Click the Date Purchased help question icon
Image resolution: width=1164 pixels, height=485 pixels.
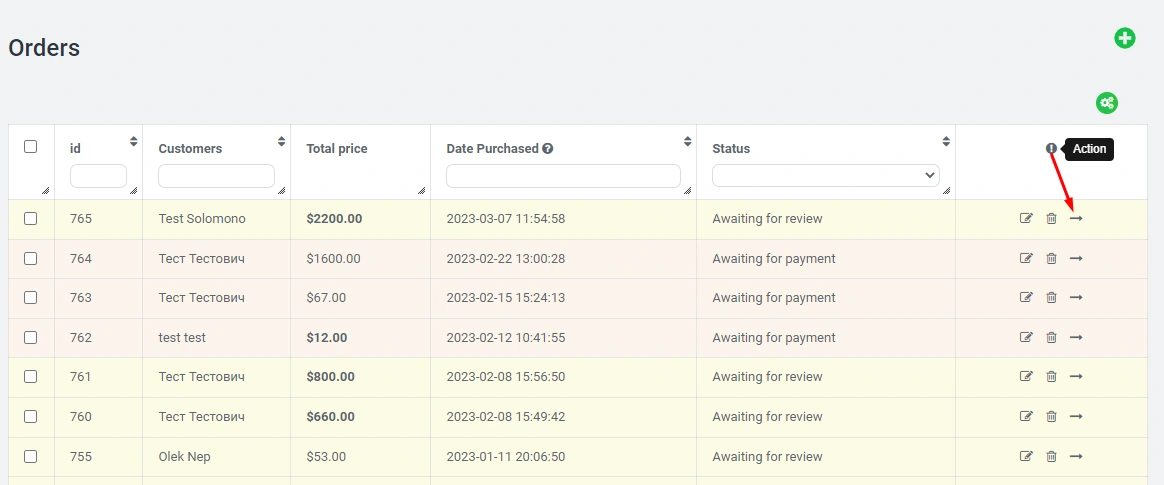coord(548,149)
